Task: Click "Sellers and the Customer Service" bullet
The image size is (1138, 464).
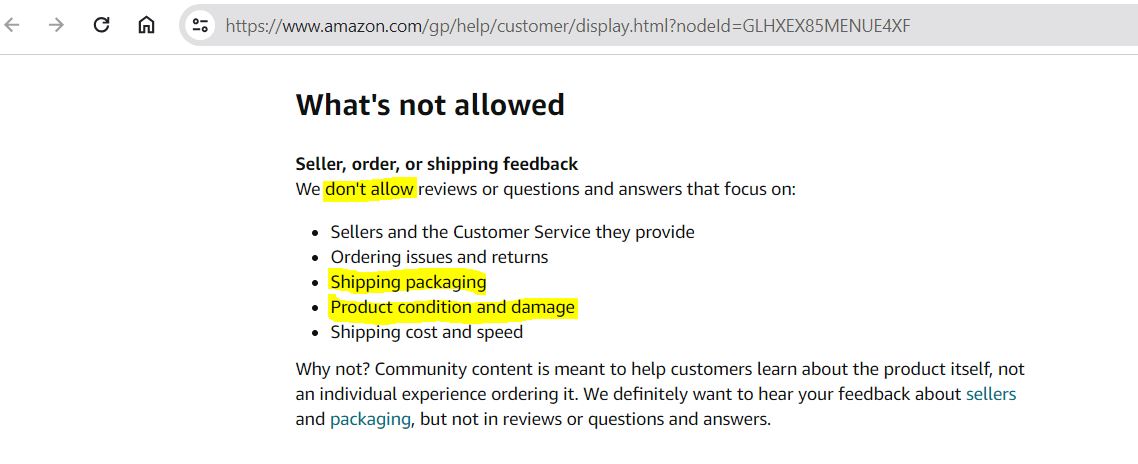Action: tap(512, 232)
